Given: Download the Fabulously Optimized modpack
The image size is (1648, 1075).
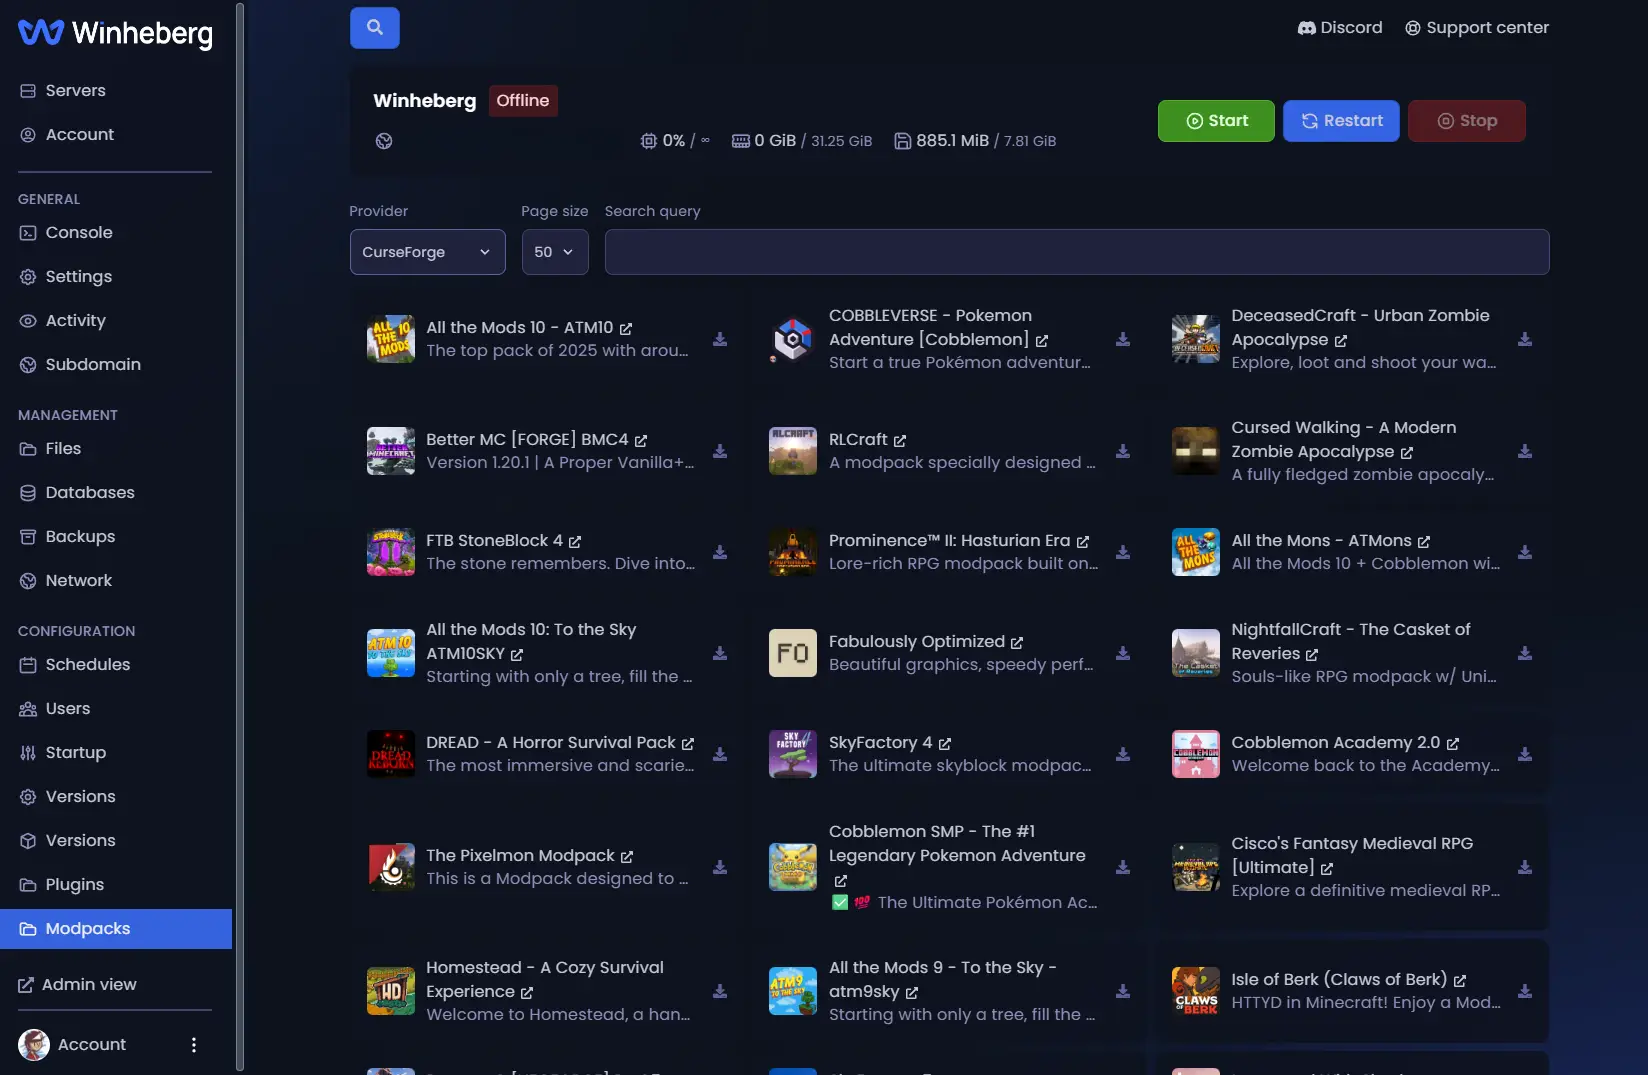Looking at the screenshot, I should click(x=1123, y=653).
